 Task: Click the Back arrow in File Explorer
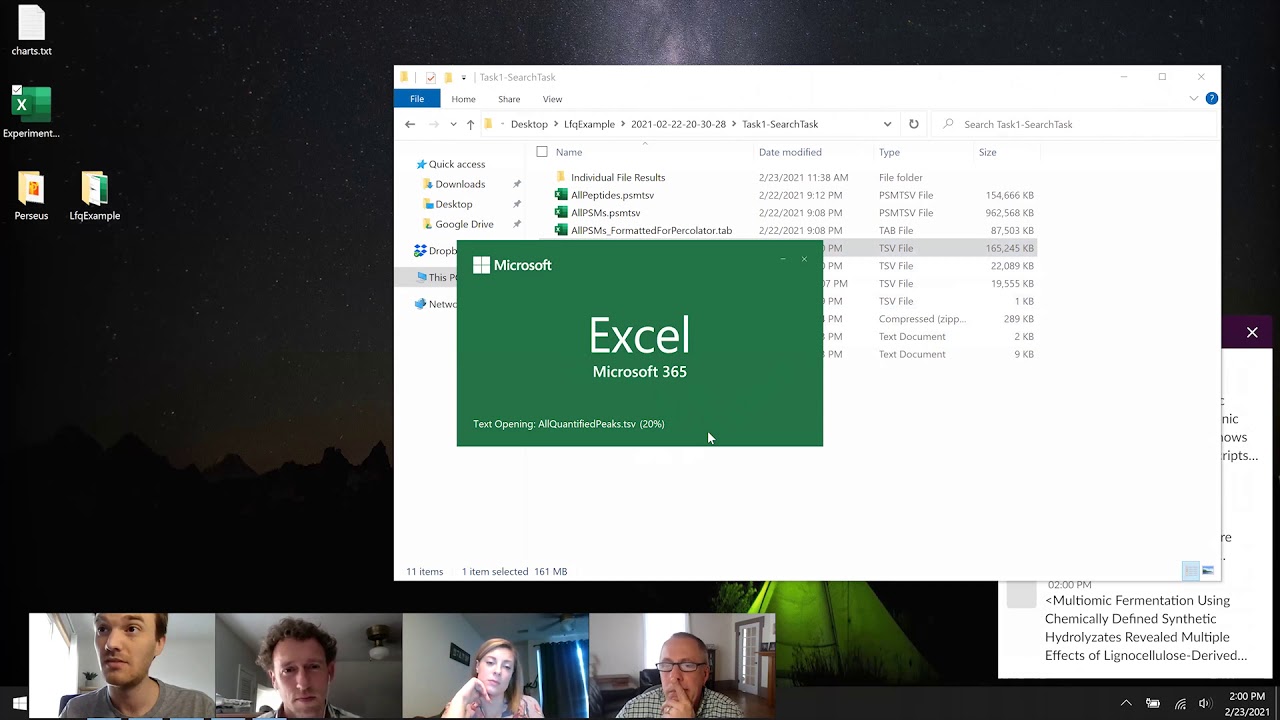[x=410, y=124]
